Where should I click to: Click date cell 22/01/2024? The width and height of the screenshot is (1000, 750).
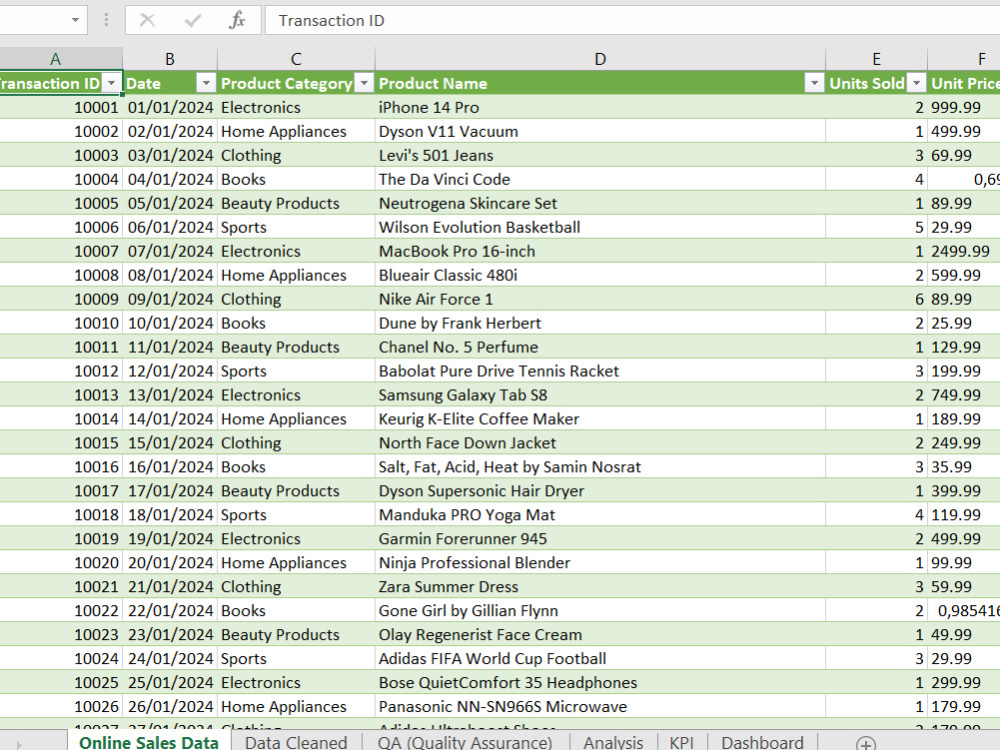point(170,611)
